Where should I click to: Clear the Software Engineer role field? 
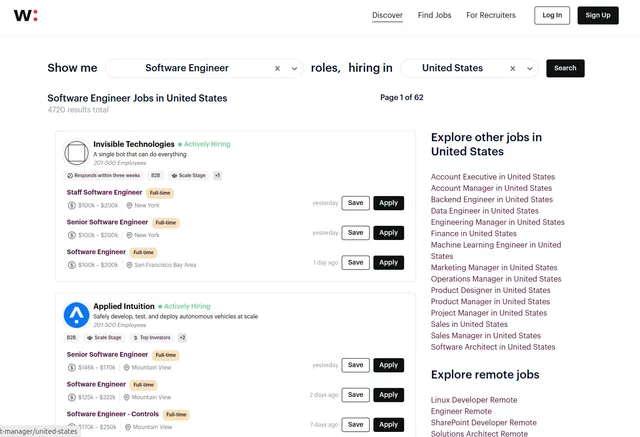[277, 69]
